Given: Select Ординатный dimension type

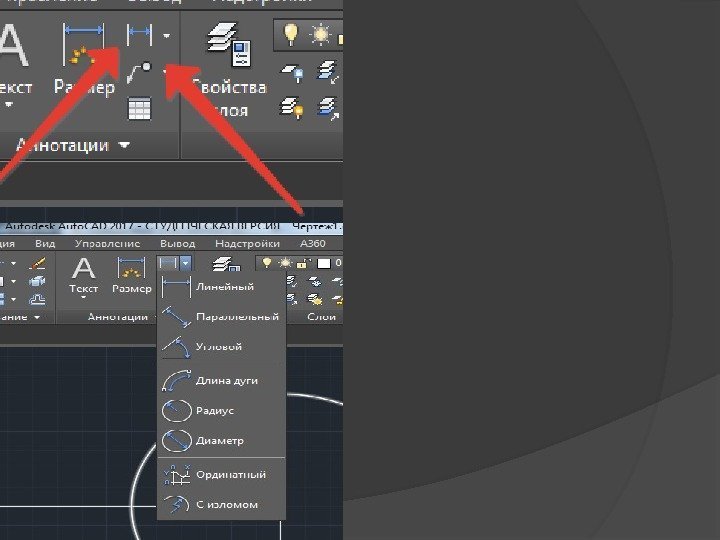Looking at the screenshot, I should click(x=221, y=475).
